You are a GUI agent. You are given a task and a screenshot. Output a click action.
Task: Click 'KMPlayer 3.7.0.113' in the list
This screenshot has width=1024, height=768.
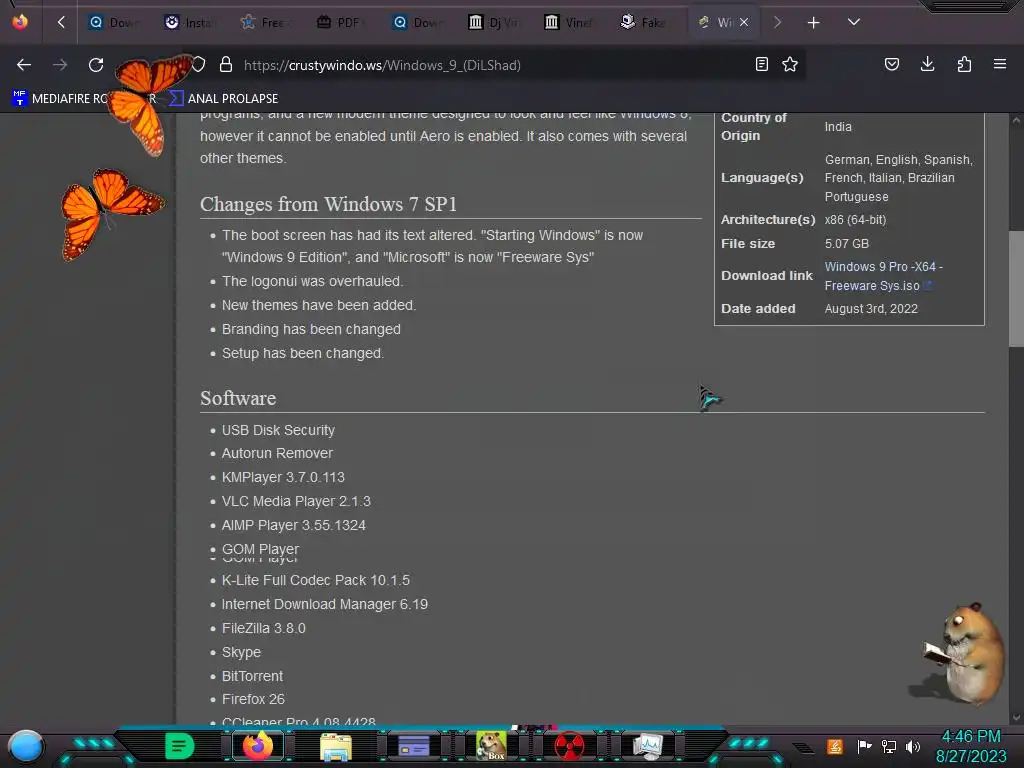tap(283, 477)
